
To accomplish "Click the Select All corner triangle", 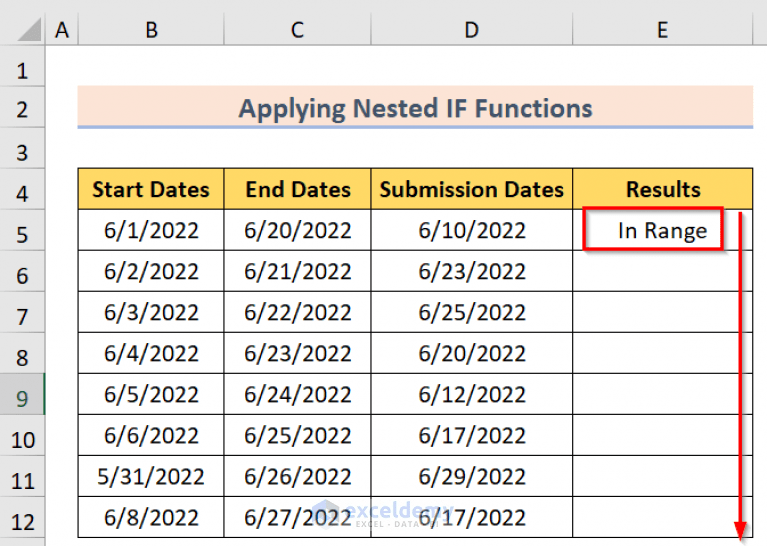I will click(x=29, y=30).
